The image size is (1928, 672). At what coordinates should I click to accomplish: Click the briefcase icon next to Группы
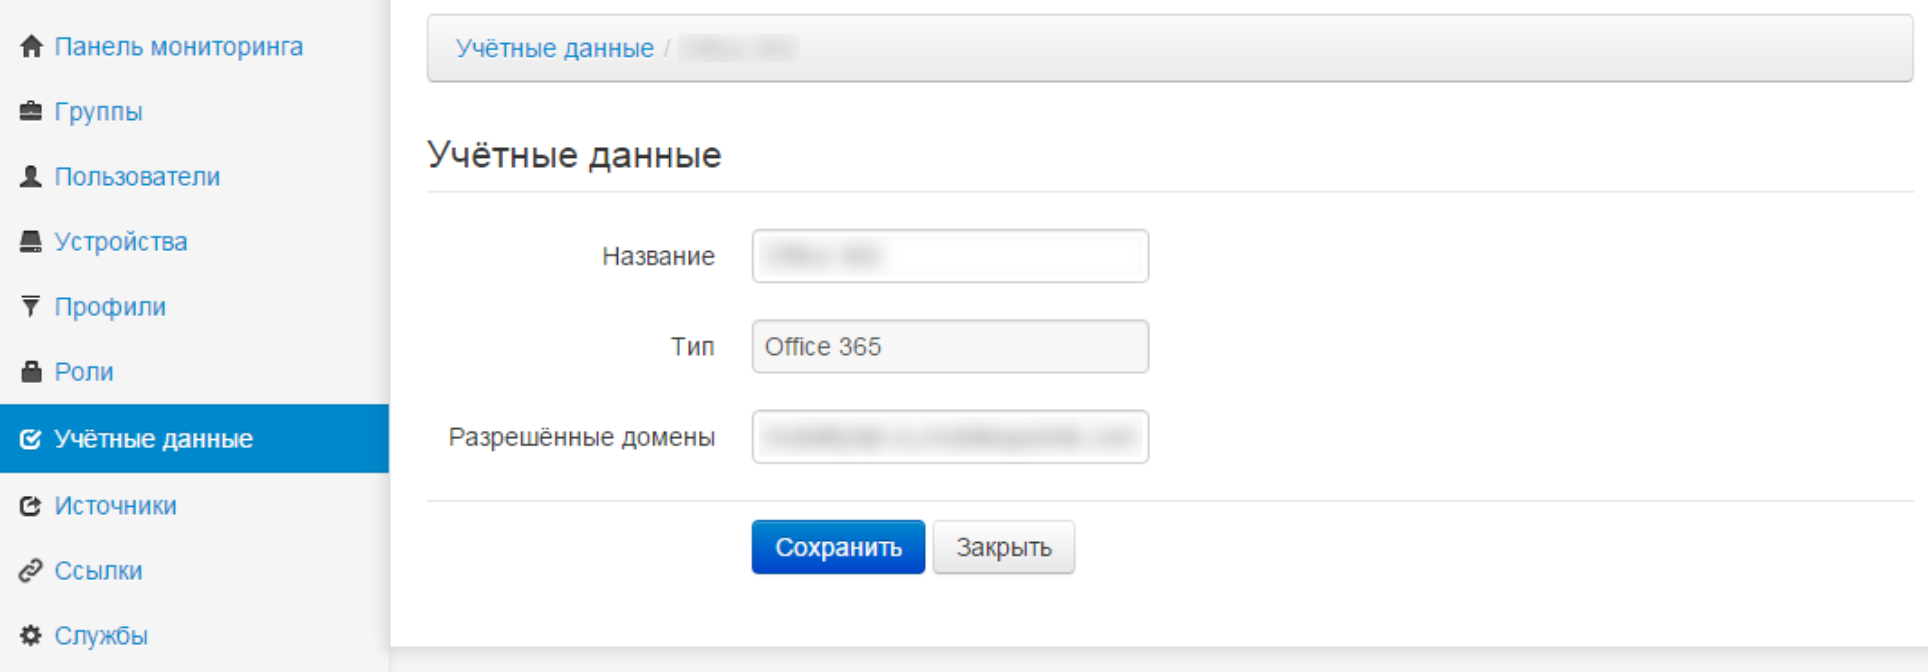[x=31, y=111]
